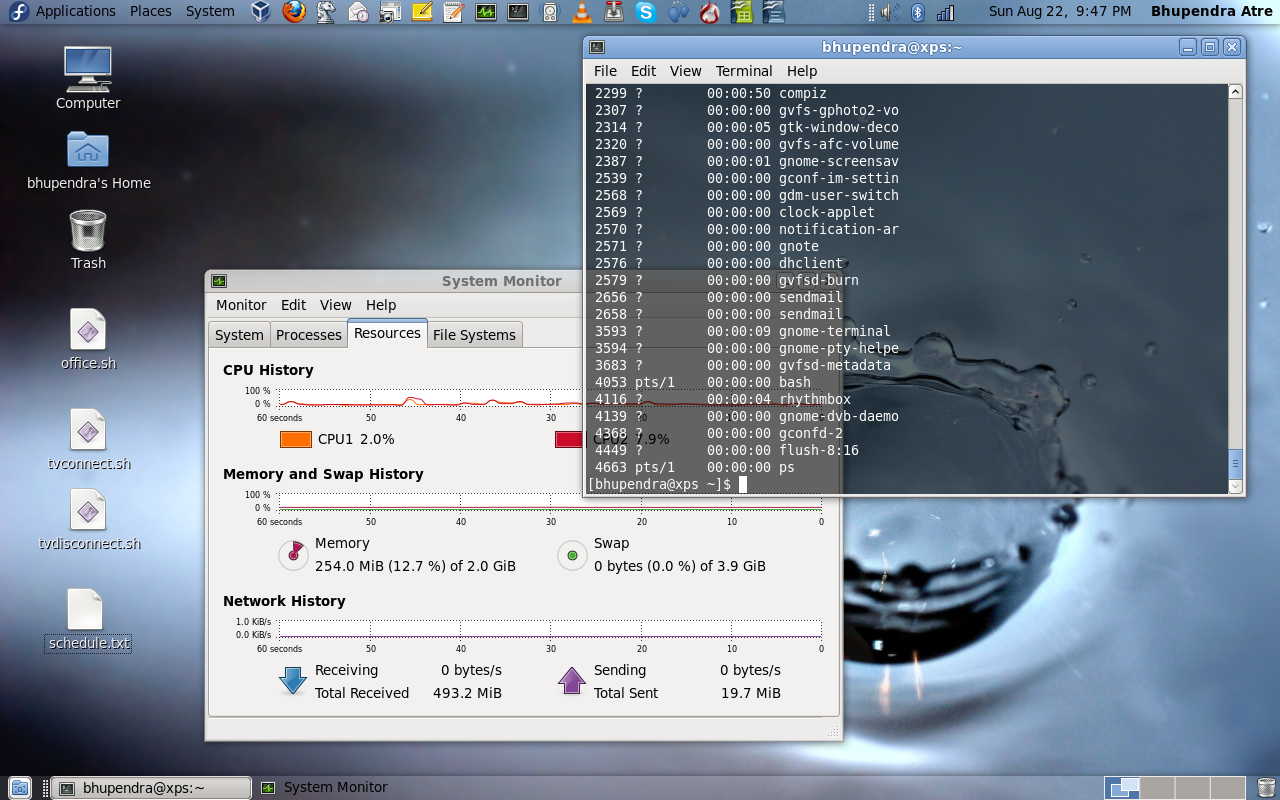Click the bhupendra@xps taskbar button
Viewport: 1280px width, 800px height.
150,788
